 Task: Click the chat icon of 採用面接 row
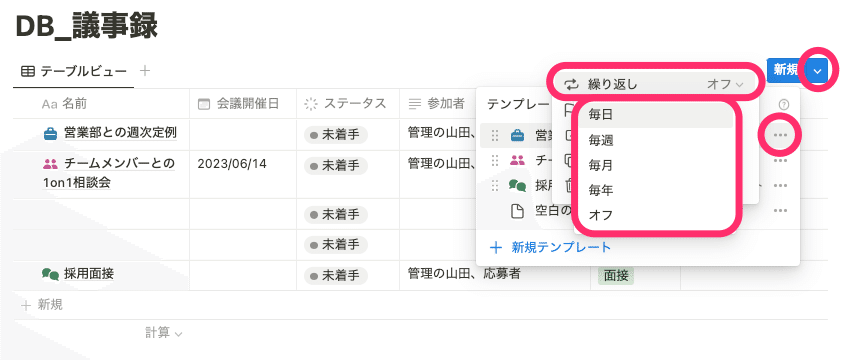[x=50, y=275]
